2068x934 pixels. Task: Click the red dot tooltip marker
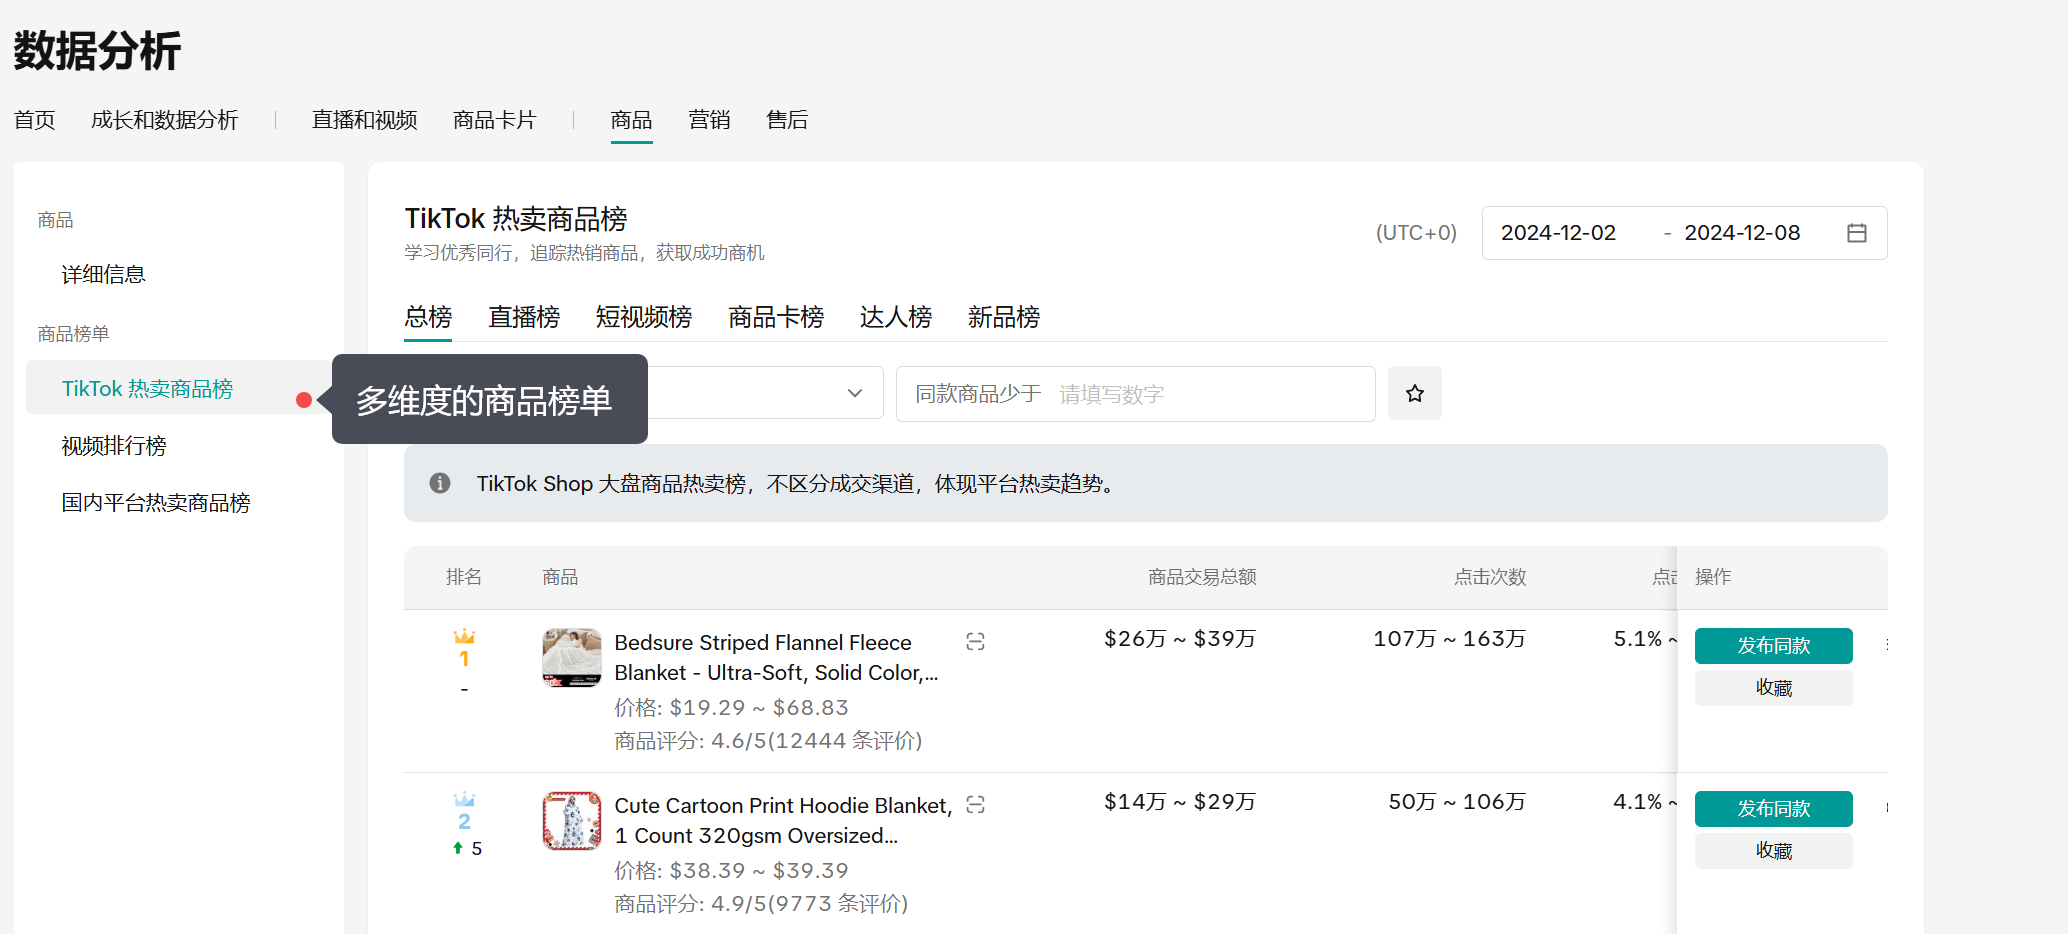coord(304,400)
